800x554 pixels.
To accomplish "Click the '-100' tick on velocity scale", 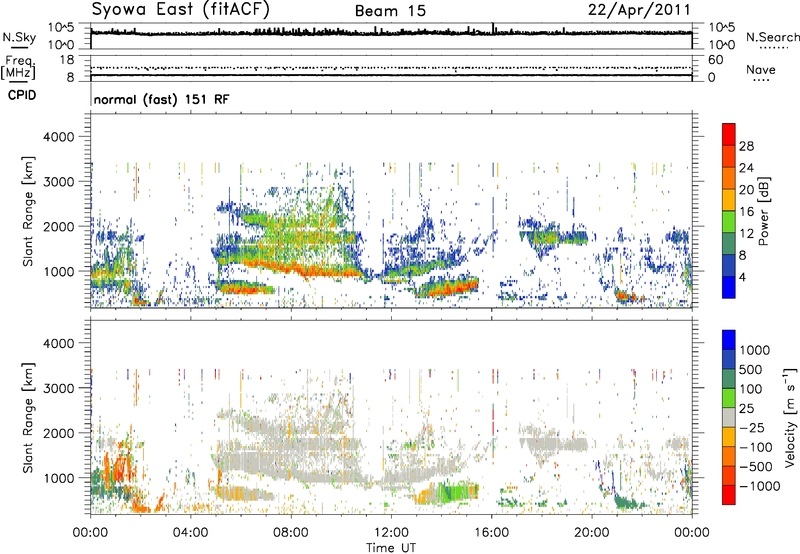I will tap(756, 447).
